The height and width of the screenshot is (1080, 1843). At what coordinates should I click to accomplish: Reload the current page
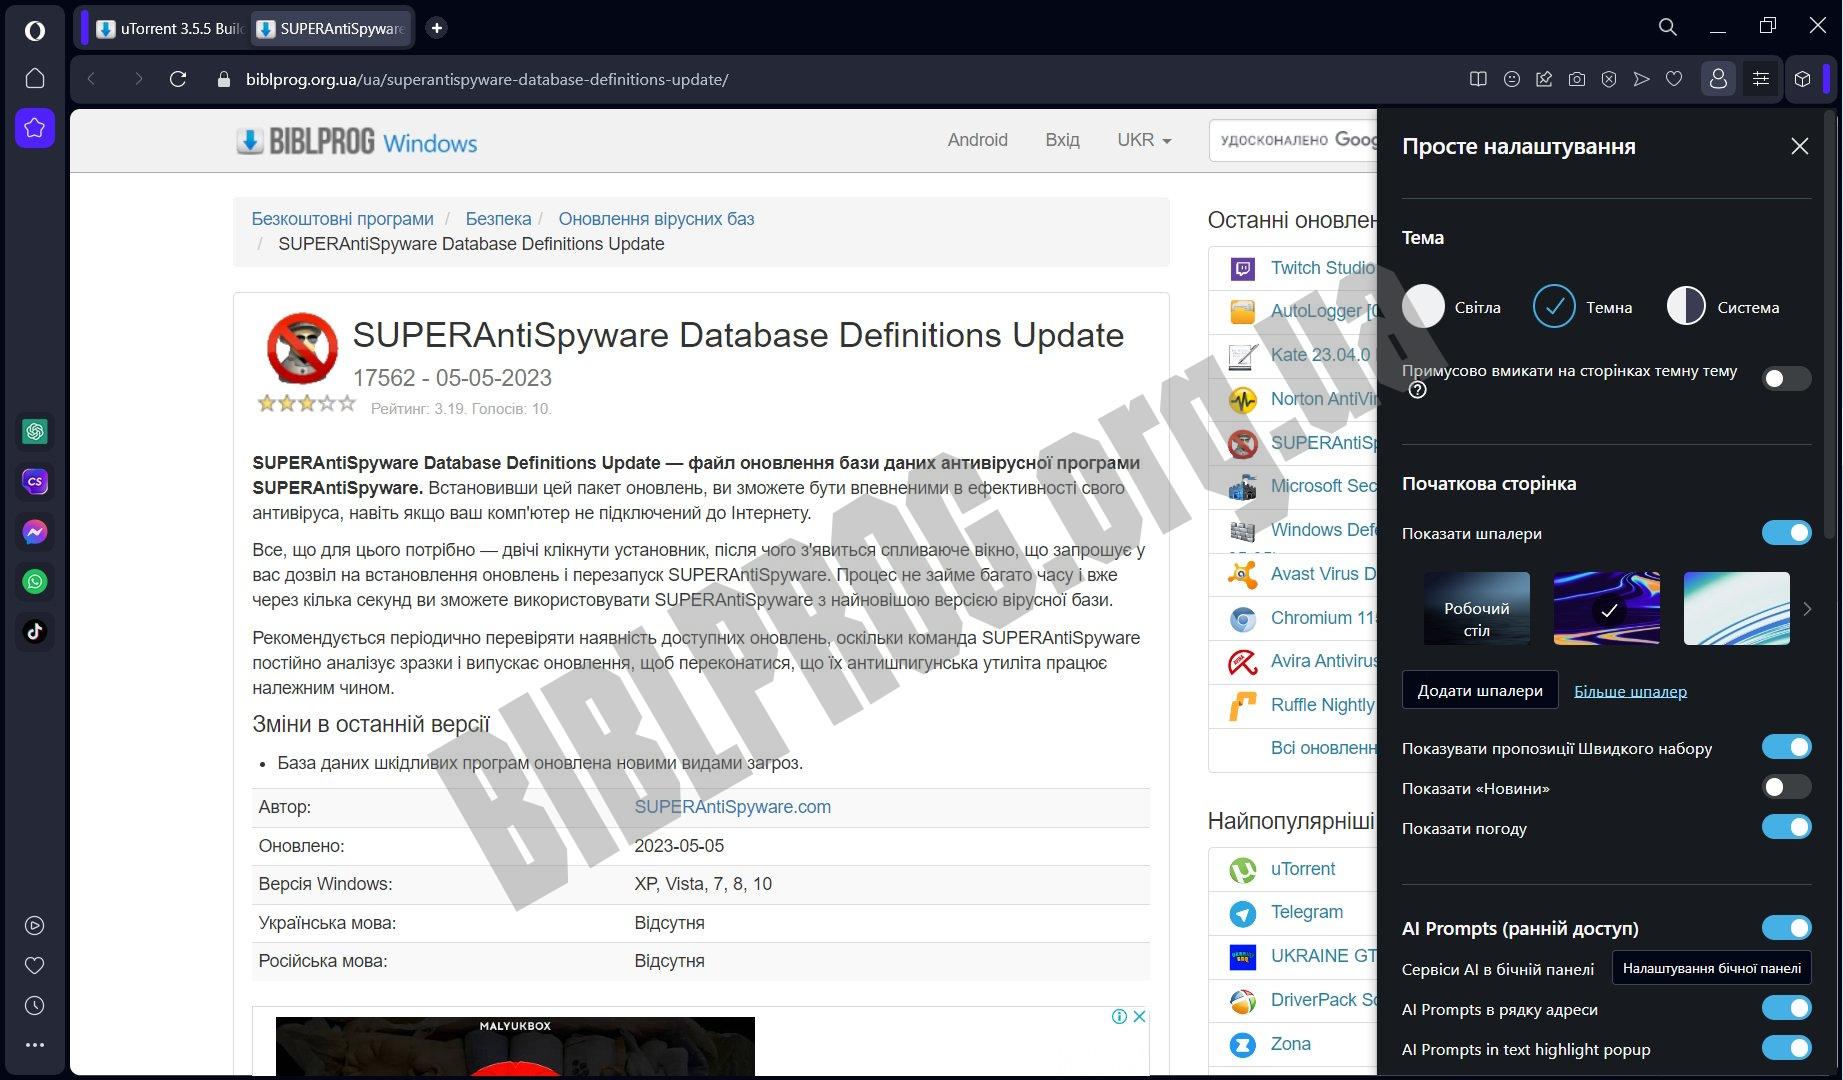pyautogui.click(x=178, y=79)
